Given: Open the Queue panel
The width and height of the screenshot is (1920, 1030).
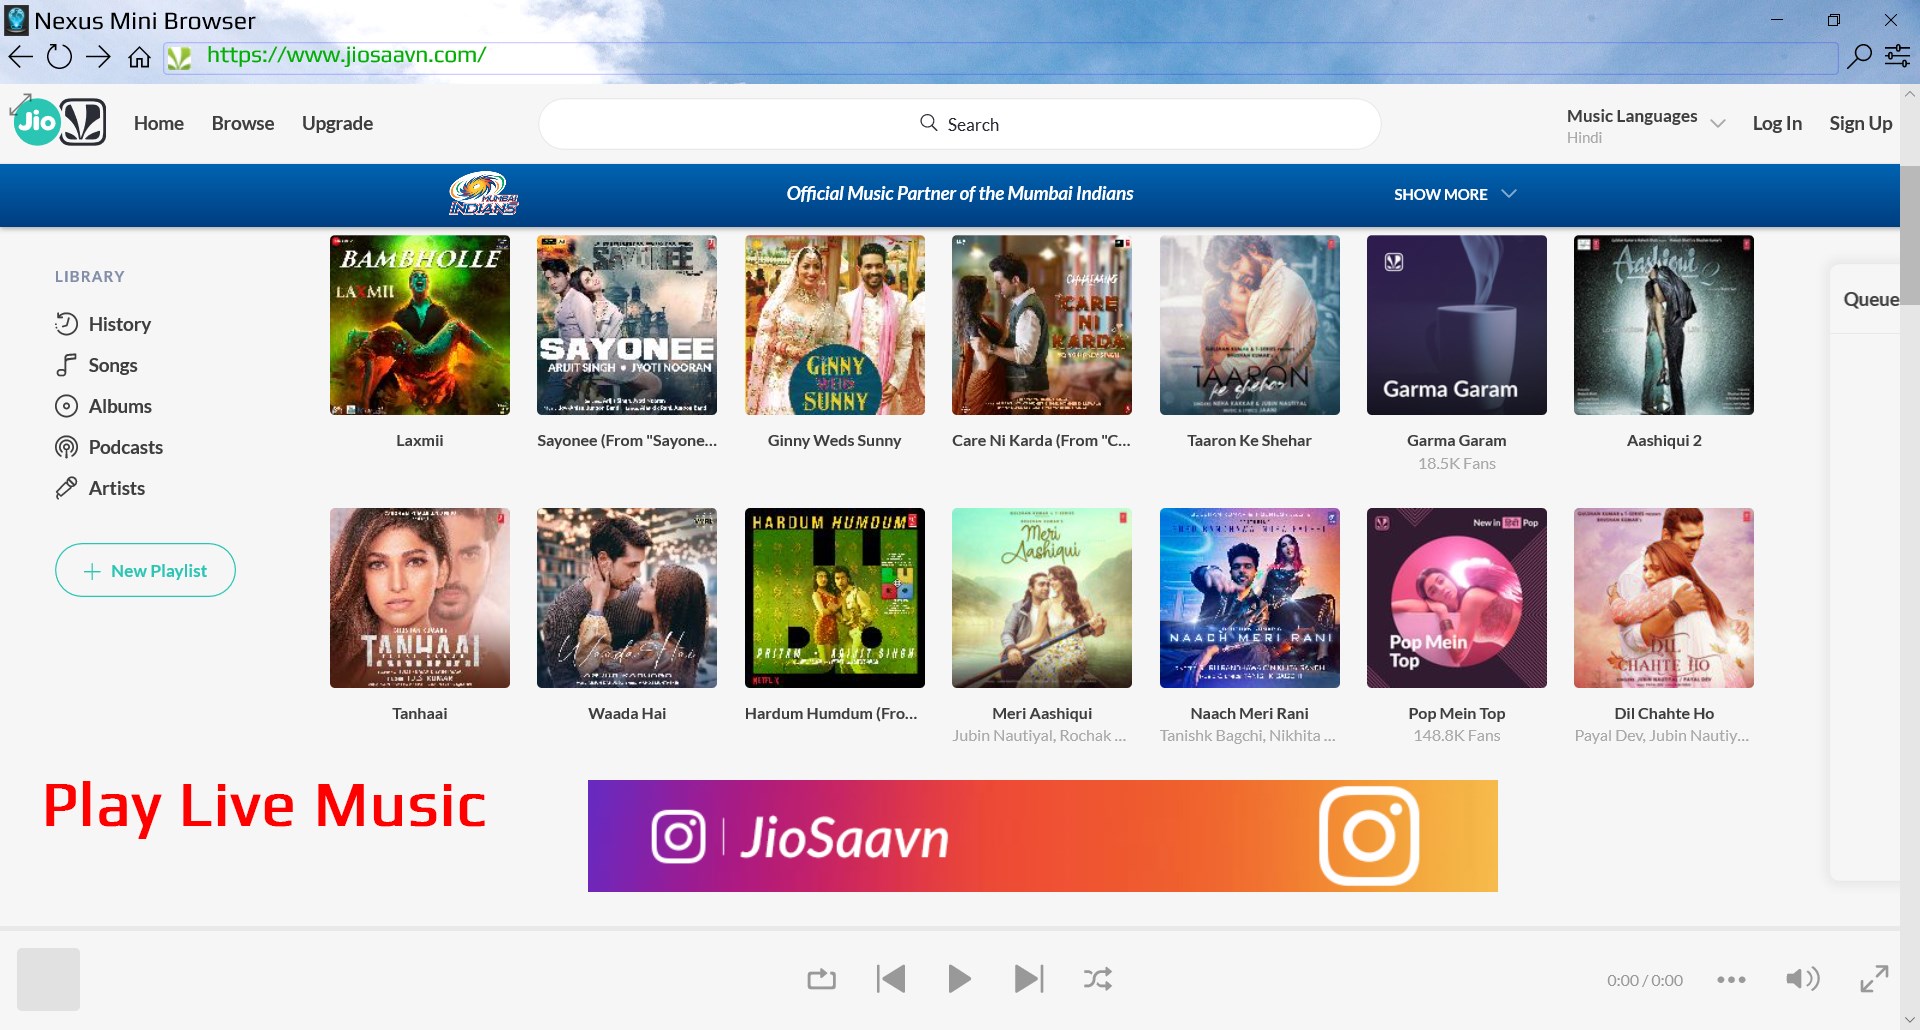Looking at the screenshot, I should 1871,299.
